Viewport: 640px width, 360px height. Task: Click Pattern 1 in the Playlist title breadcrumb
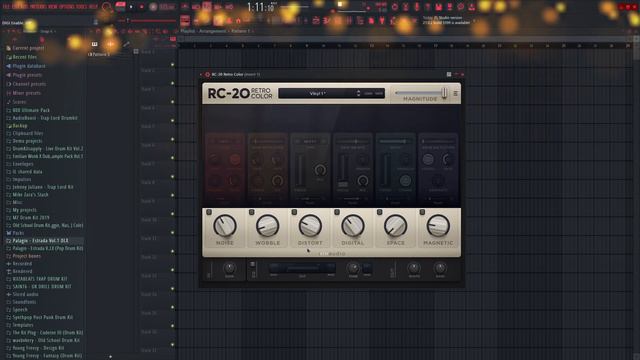tap(240, 31)
